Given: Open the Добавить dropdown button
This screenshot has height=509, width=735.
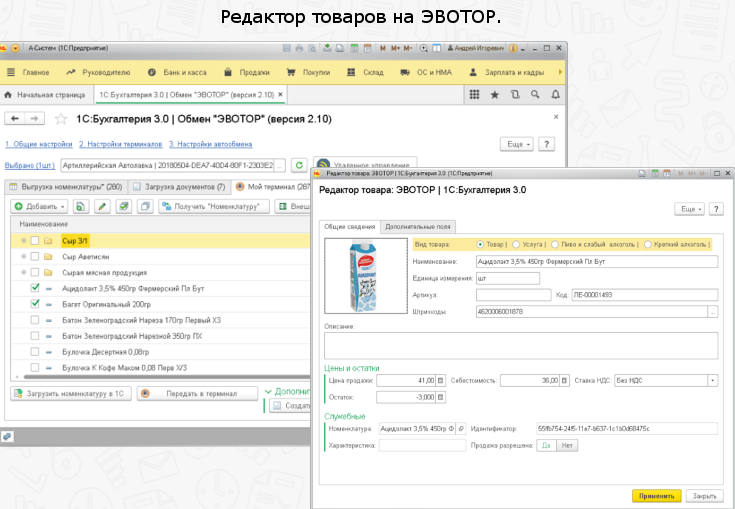Looking at the screenshot, I should click(x=39, y=207).
